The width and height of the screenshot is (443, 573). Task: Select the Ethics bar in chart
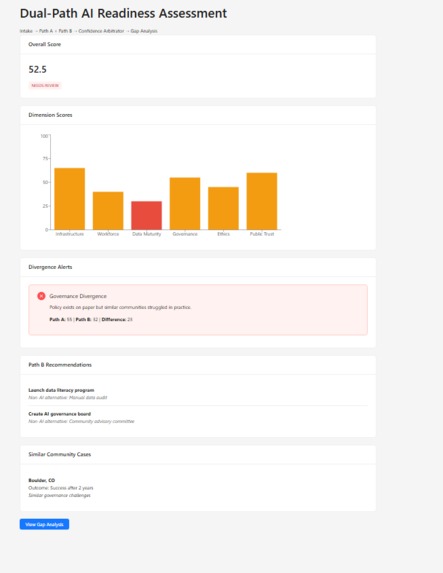point(223,208)
